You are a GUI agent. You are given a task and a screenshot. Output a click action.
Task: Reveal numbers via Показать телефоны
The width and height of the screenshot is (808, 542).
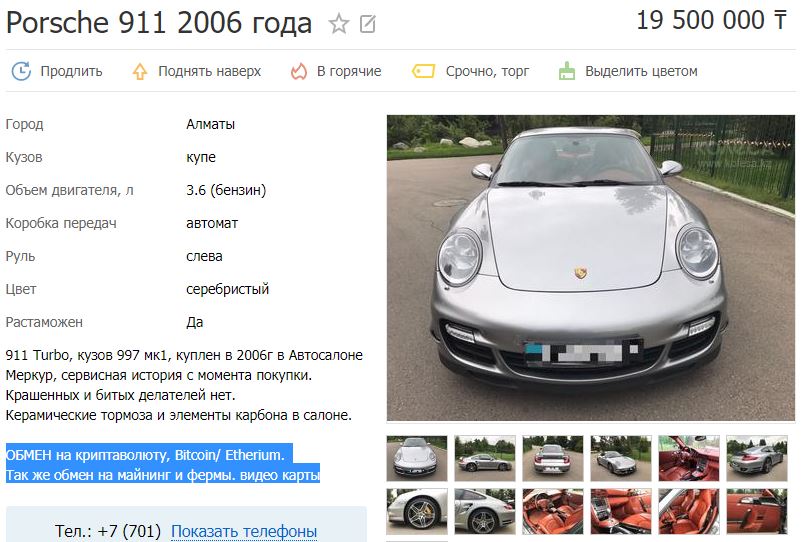point(244,531)
